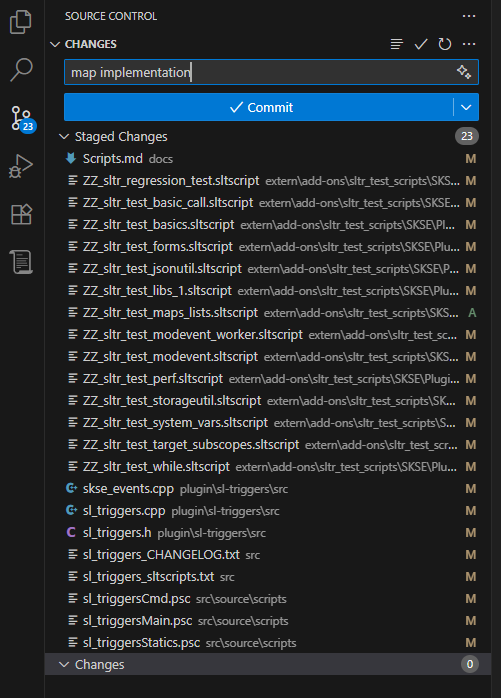Viewport: 501px width, 698px height.
Task: Open added file ZZ_sltr_test_maps_lists.sltscript
Action: (x=170, y=313)
